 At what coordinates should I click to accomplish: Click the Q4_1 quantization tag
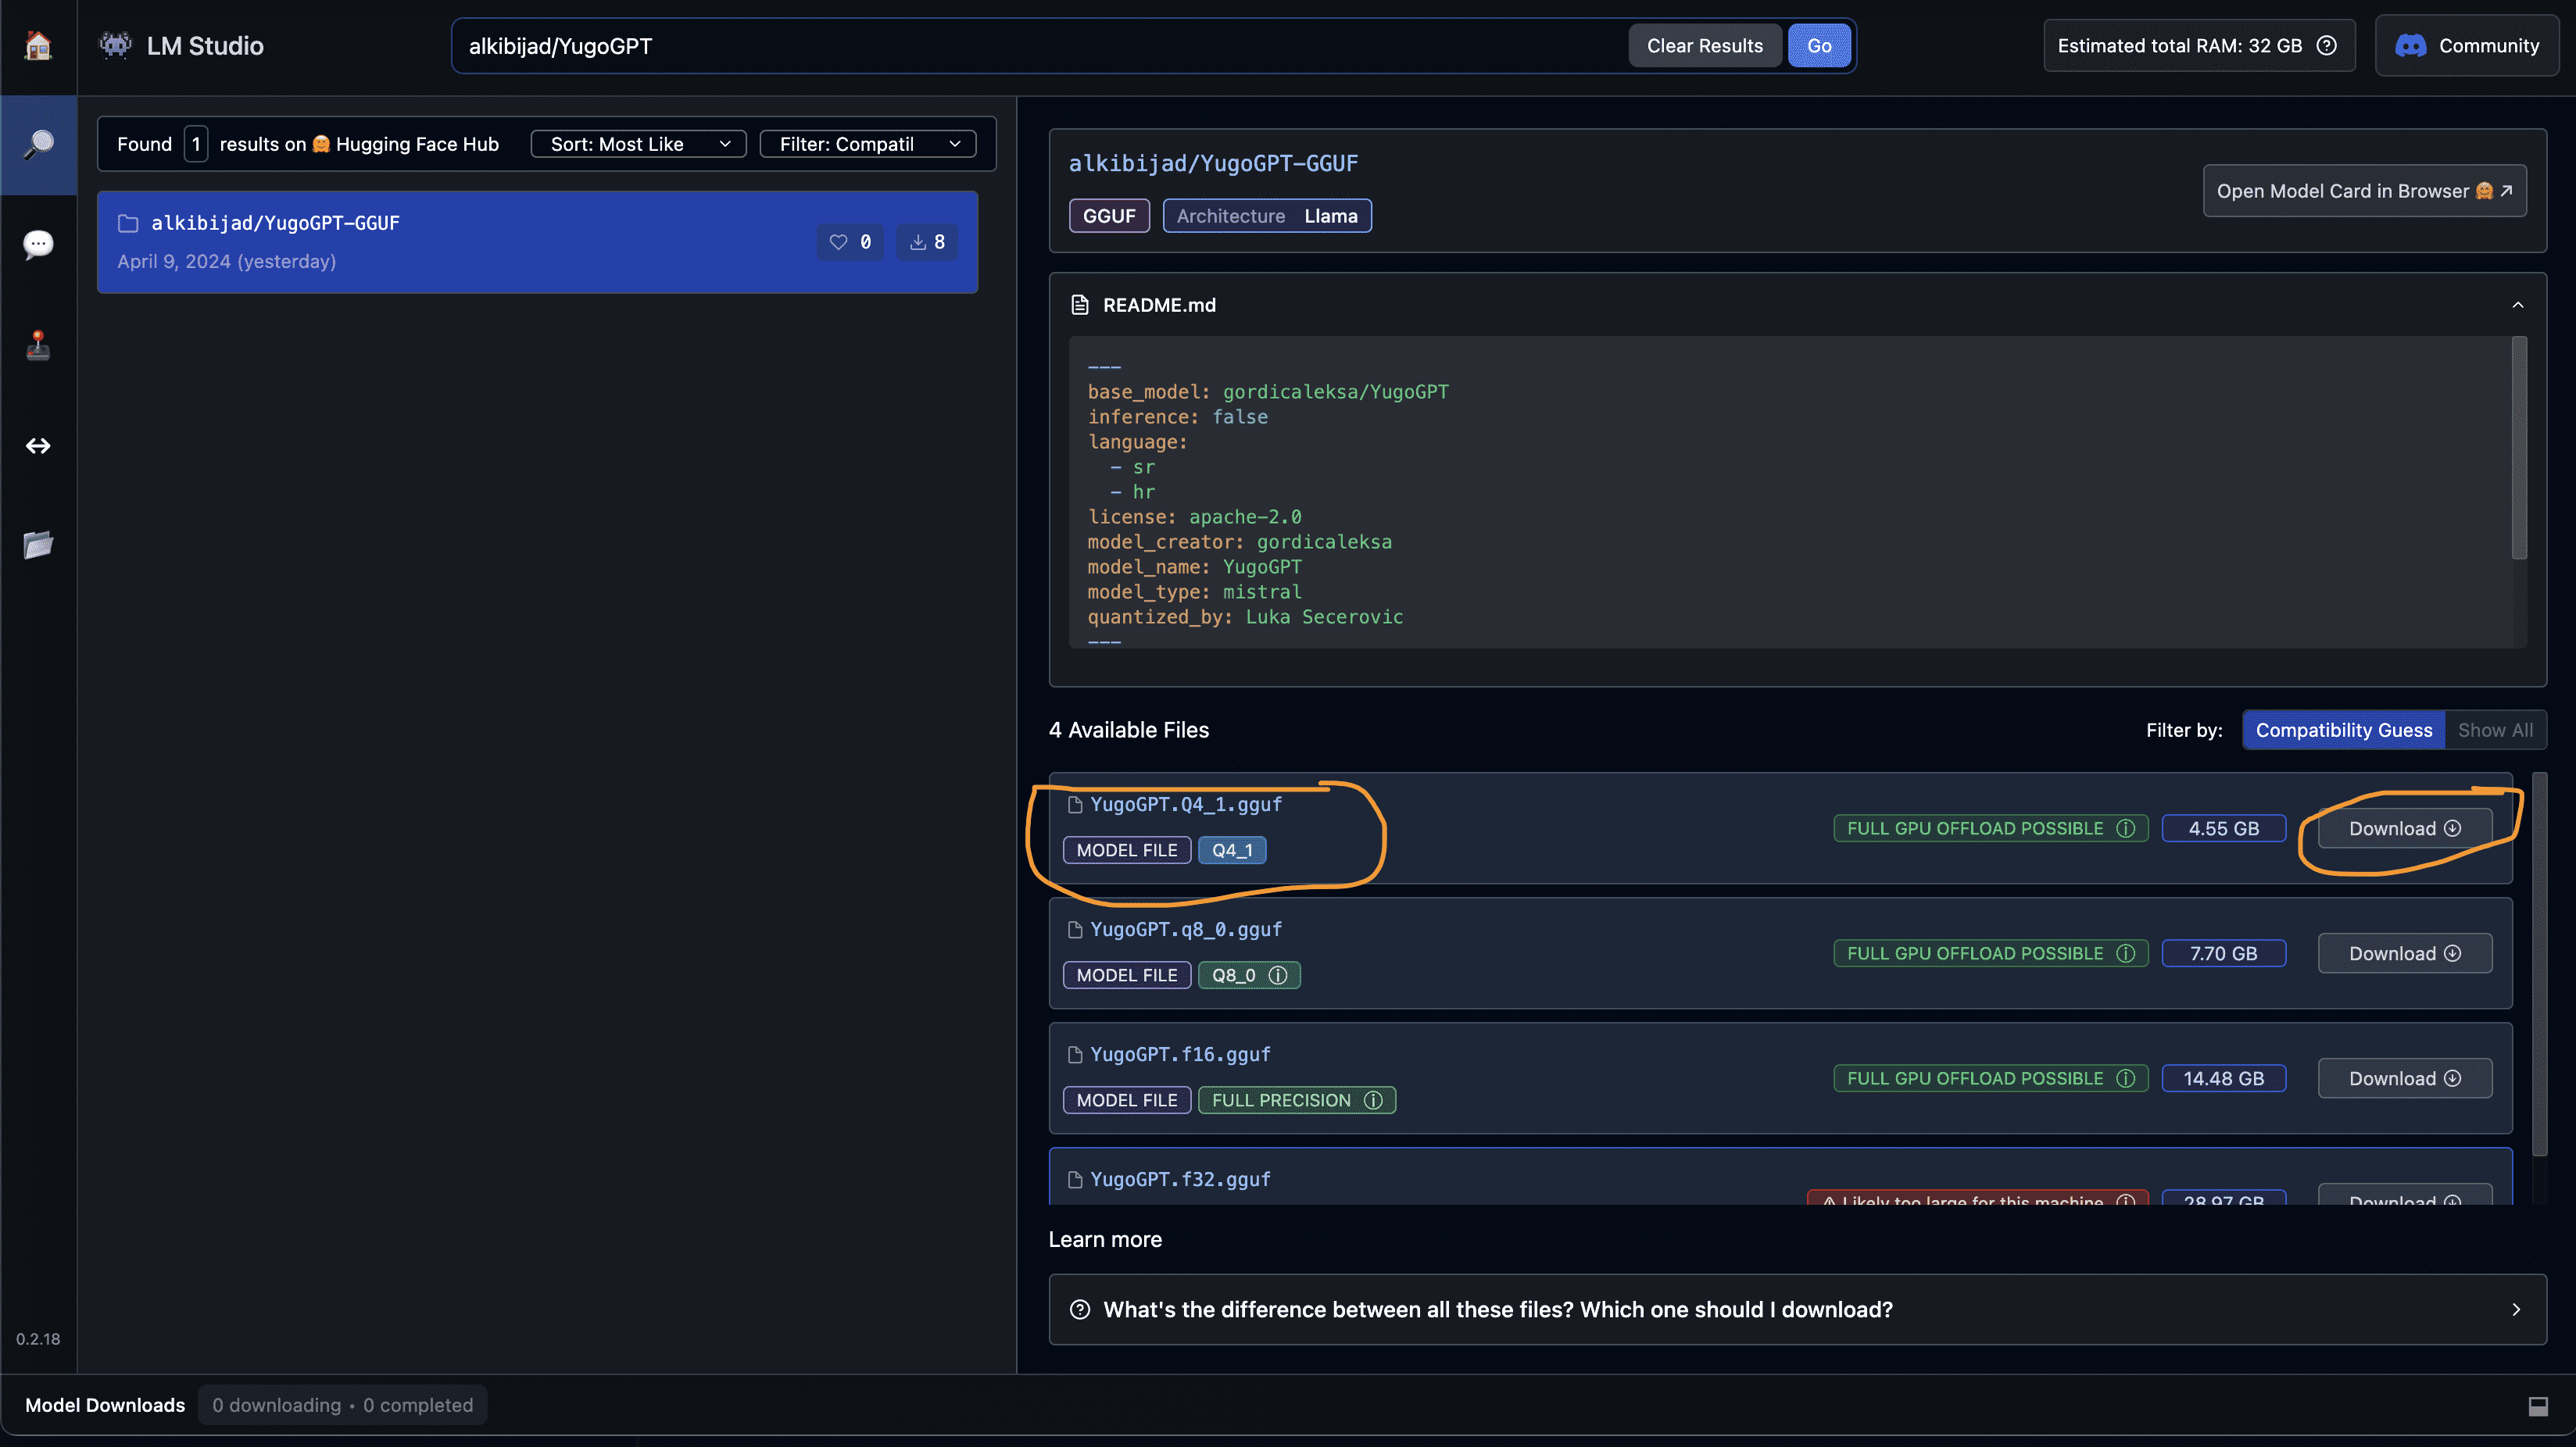pos(1232,851)
